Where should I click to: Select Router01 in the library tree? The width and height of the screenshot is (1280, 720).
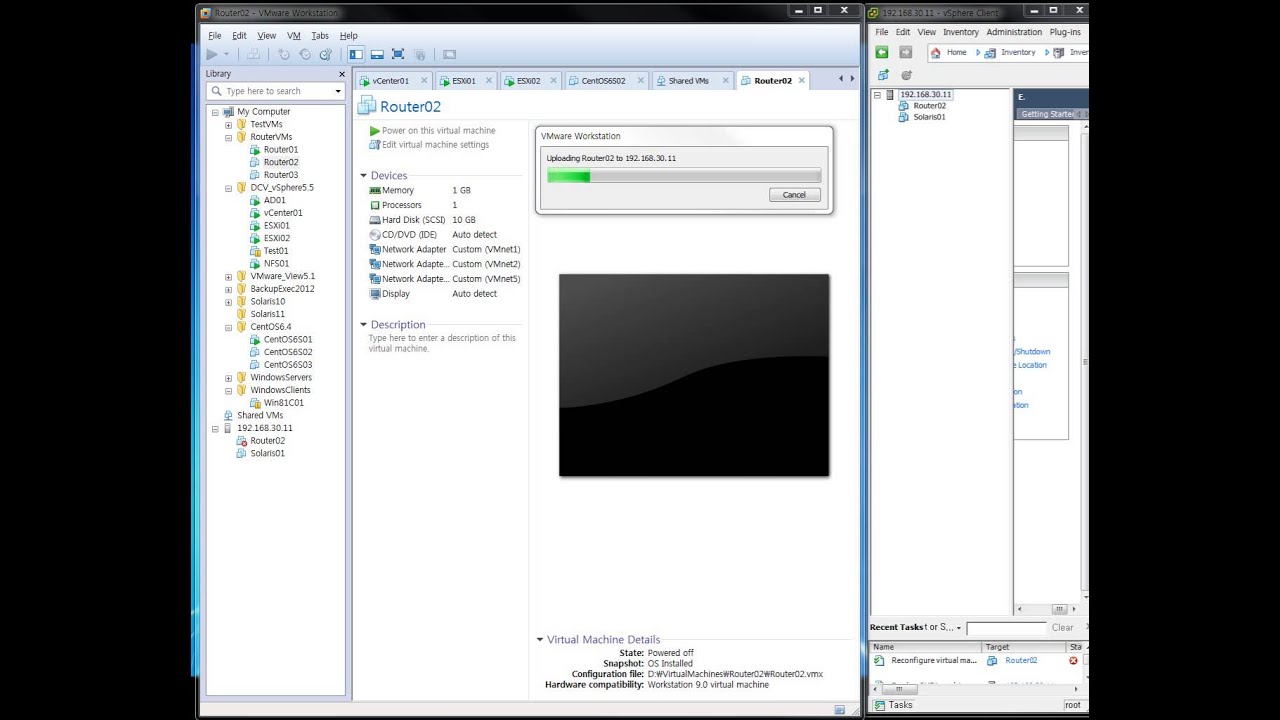coord(280,150)
